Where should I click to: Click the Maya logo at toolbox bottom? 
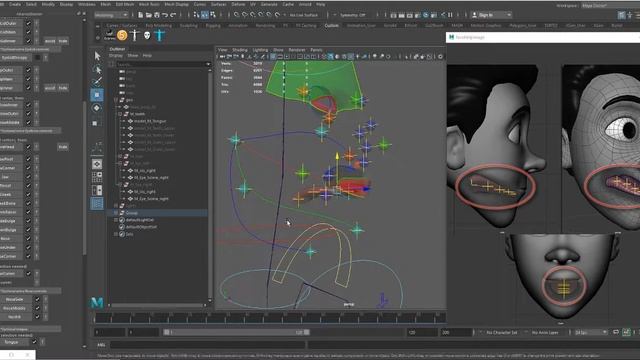click(x=97, y=302)
